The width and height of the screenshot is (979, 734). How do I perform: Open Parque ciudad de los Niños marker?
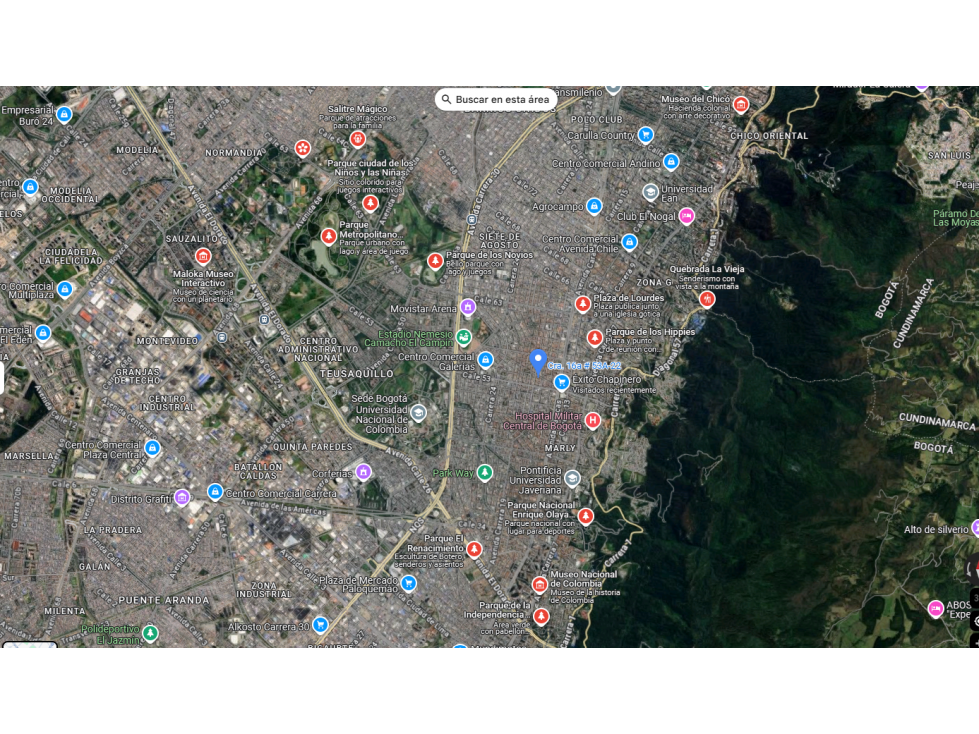pyautogui.click(x=370, y=203)
